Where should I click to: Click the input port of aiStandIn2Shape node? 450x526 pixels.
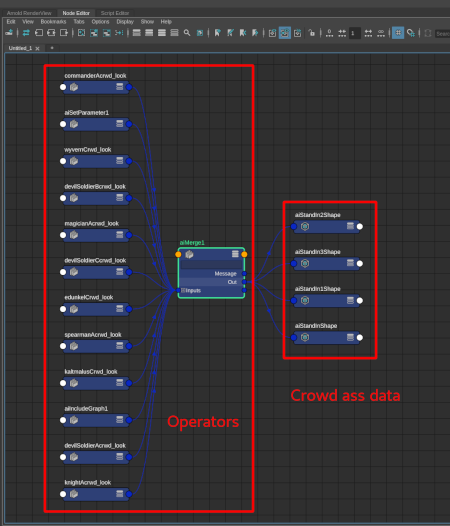[294, 226]
